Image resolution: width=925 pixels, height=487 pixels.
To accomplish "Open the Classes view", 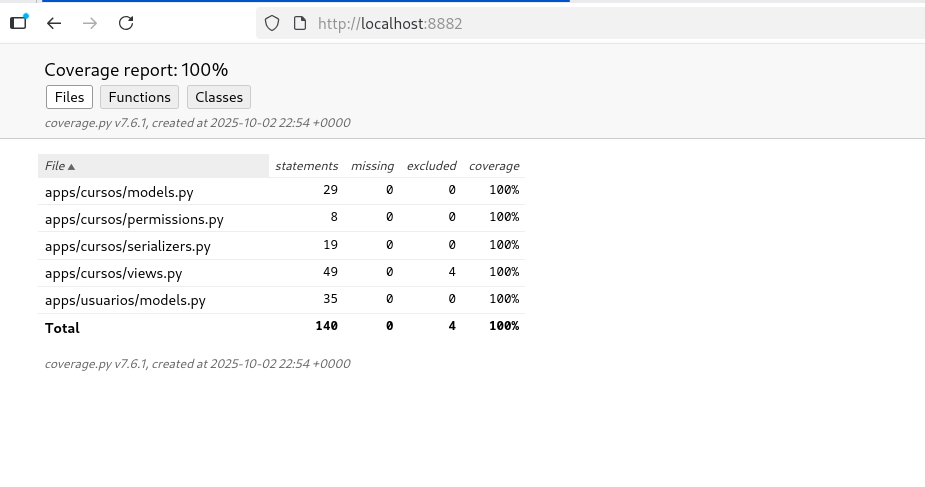I will [219, 97].
